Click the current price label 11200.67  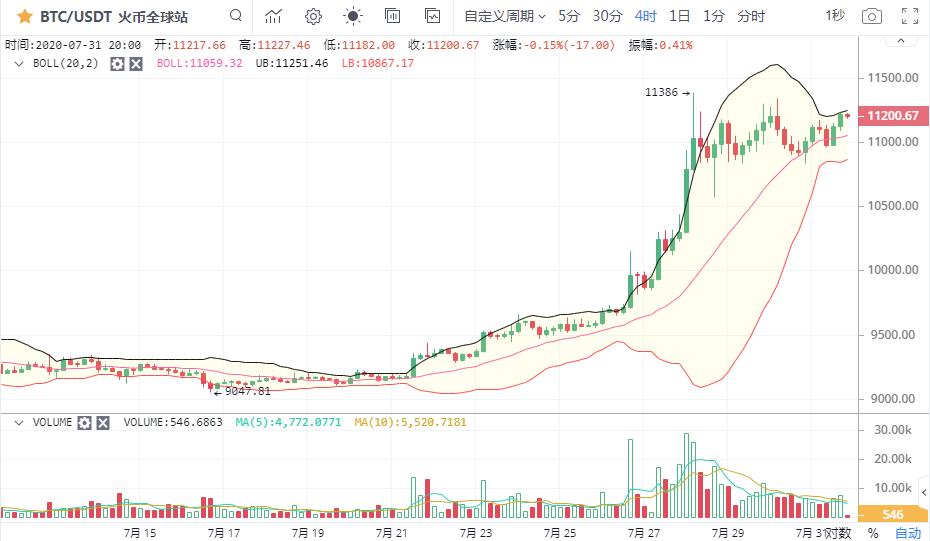[x=893, y=116]
